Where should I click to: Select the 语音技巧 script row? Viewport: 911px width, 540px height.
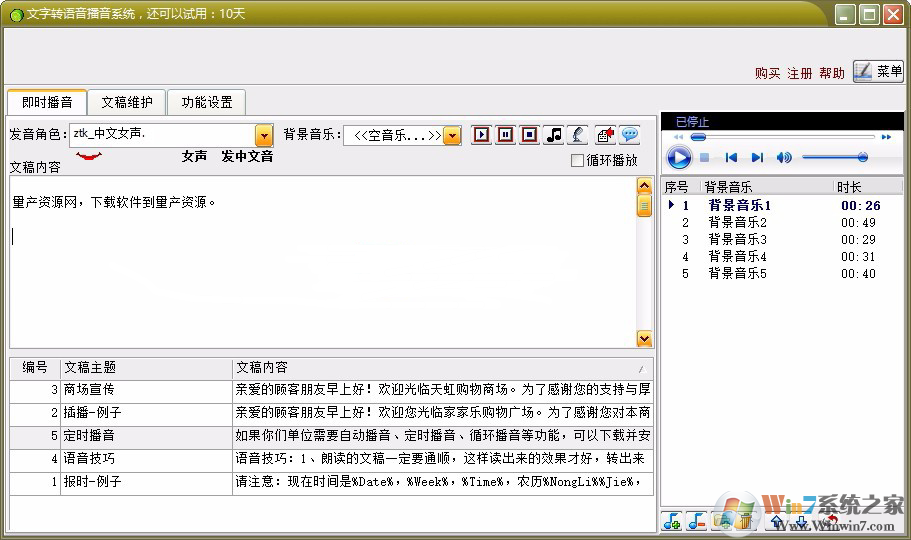(331, 459)
